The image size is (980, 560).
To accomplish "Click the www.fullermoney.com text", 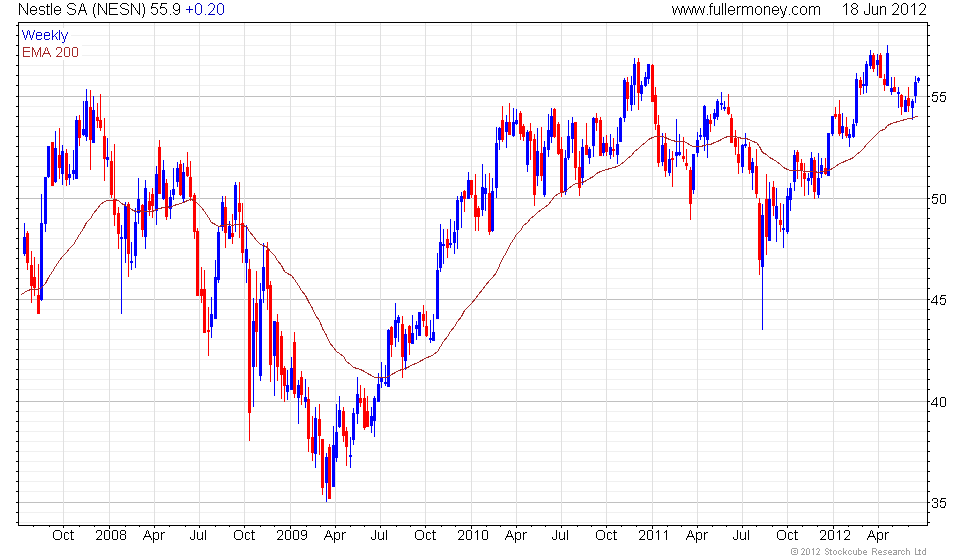I will (x=746, y=9).
